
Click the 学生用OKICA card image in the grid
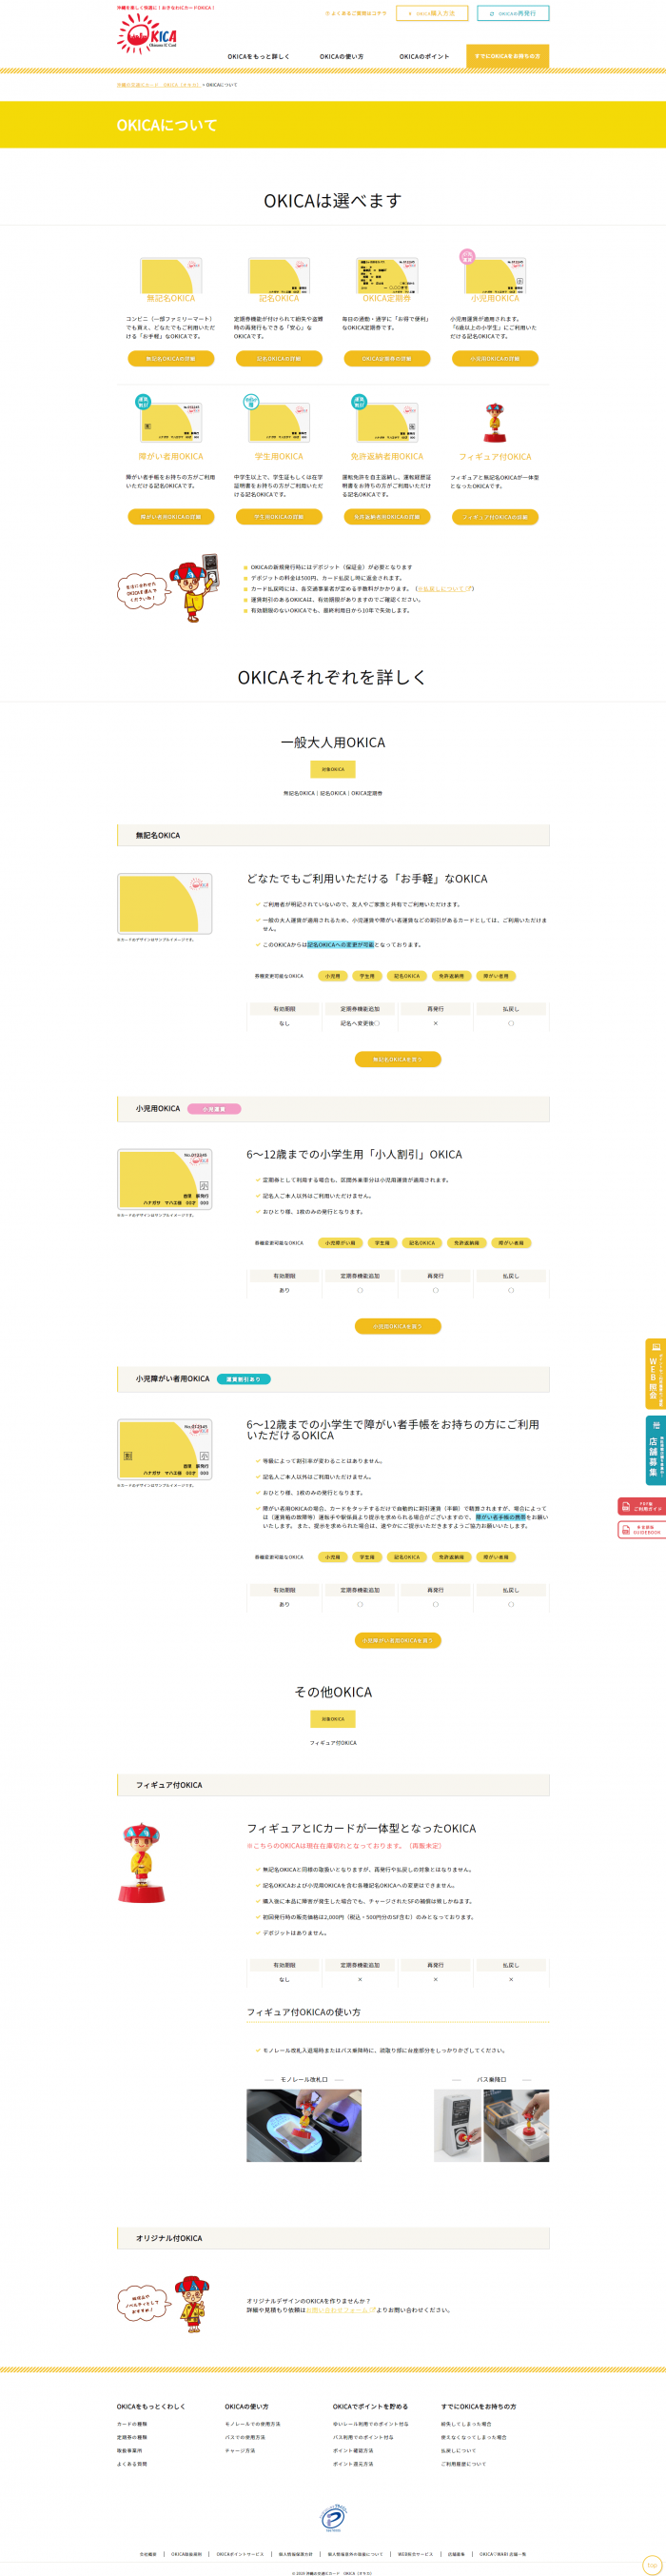pyautogui.click(x=277, y=420)
